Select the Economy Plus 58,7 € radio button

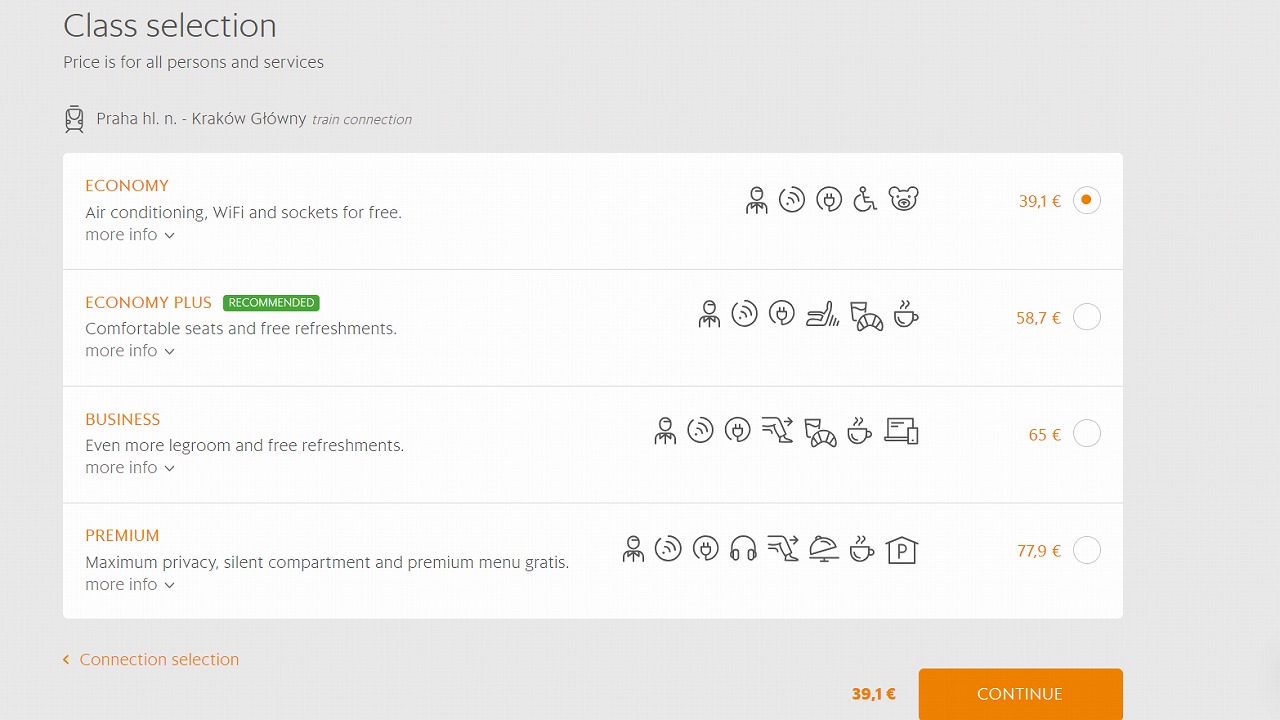coord(1087,317)
